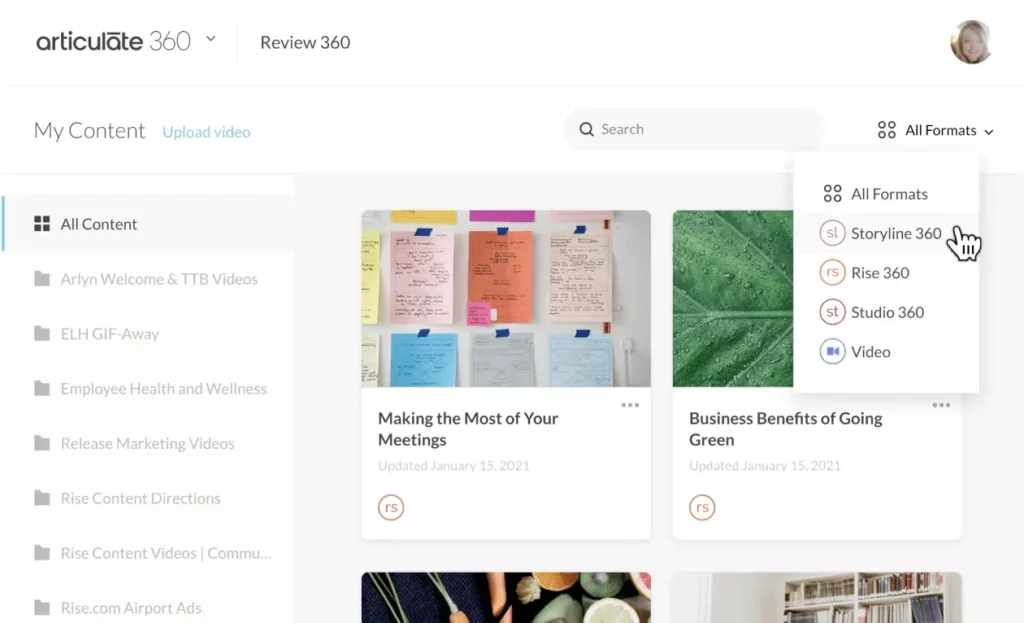1024x623 pixels.
Task: Expand the All Formats filter dropdown
Action: coord(936,130)
